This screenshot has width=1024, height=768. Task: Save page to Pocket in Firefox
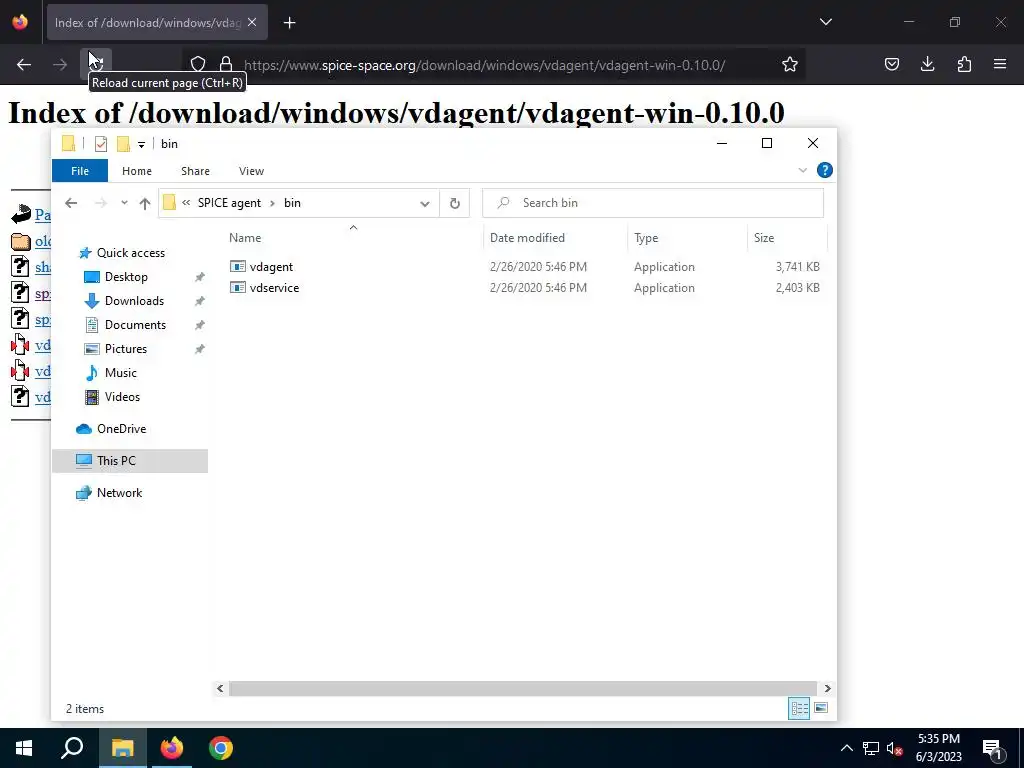tap(891, 65)
